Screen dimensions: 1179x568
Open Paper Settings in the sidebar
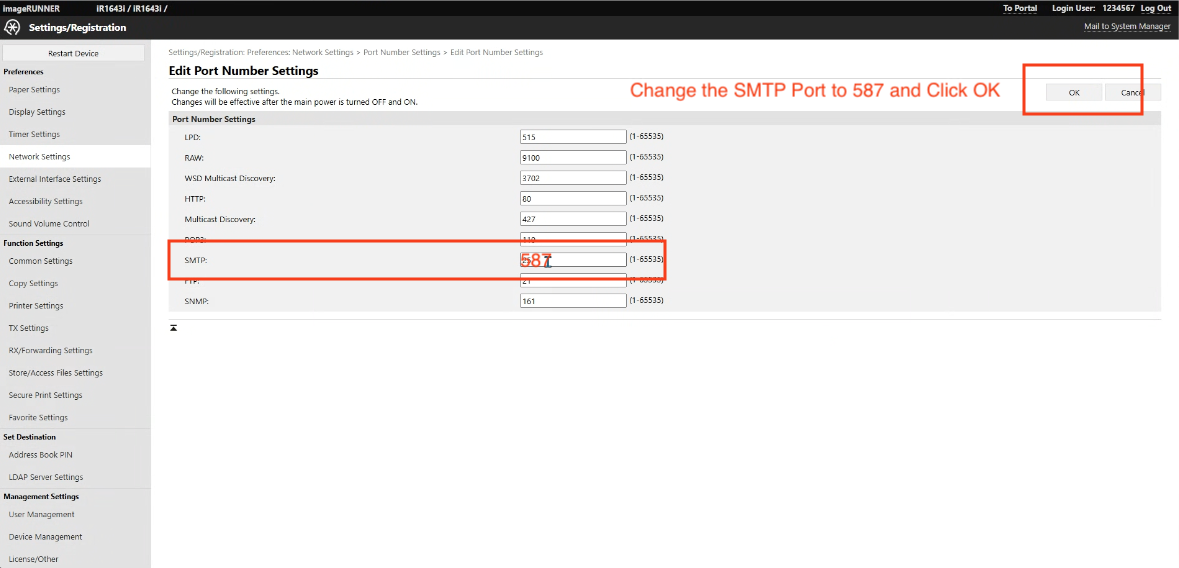(35, 90)
